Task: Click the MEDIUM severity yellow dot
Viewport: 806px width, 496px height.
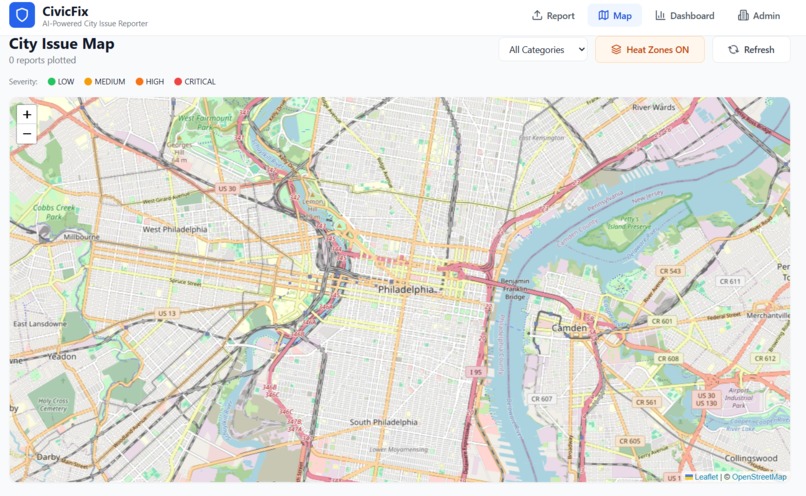Action: point(88,81)
